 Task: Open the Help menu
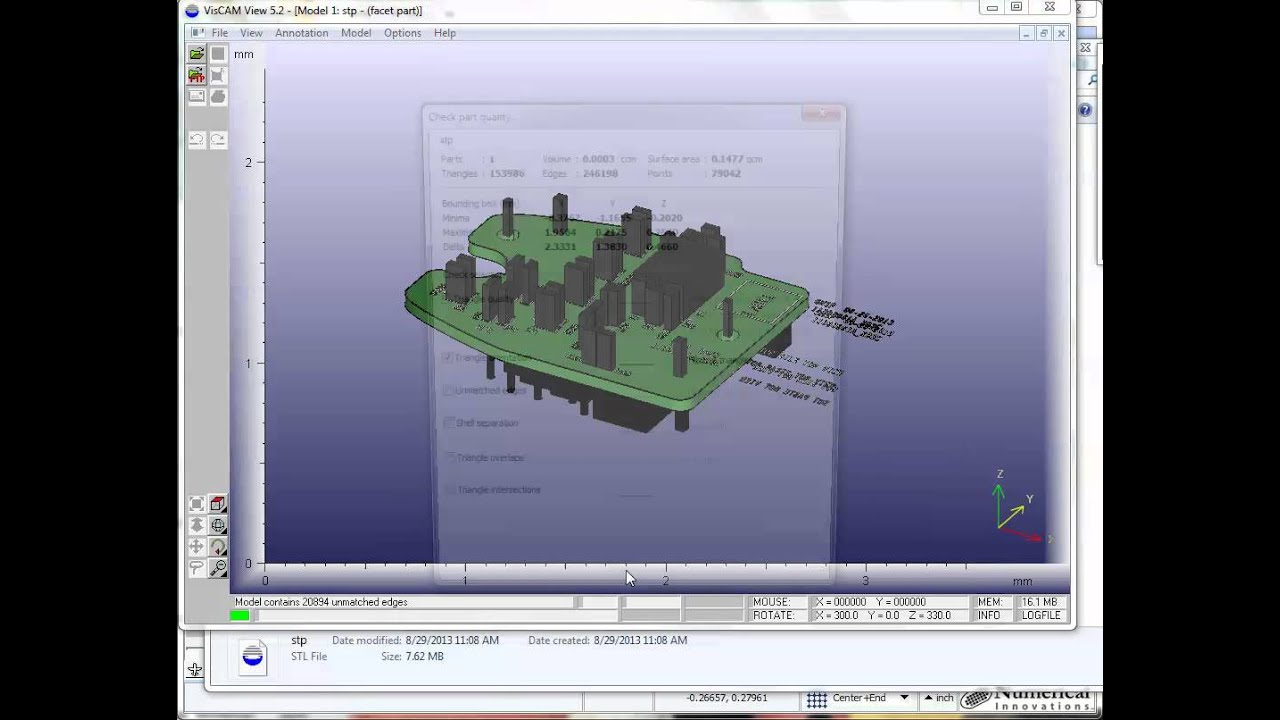point(445,33)
